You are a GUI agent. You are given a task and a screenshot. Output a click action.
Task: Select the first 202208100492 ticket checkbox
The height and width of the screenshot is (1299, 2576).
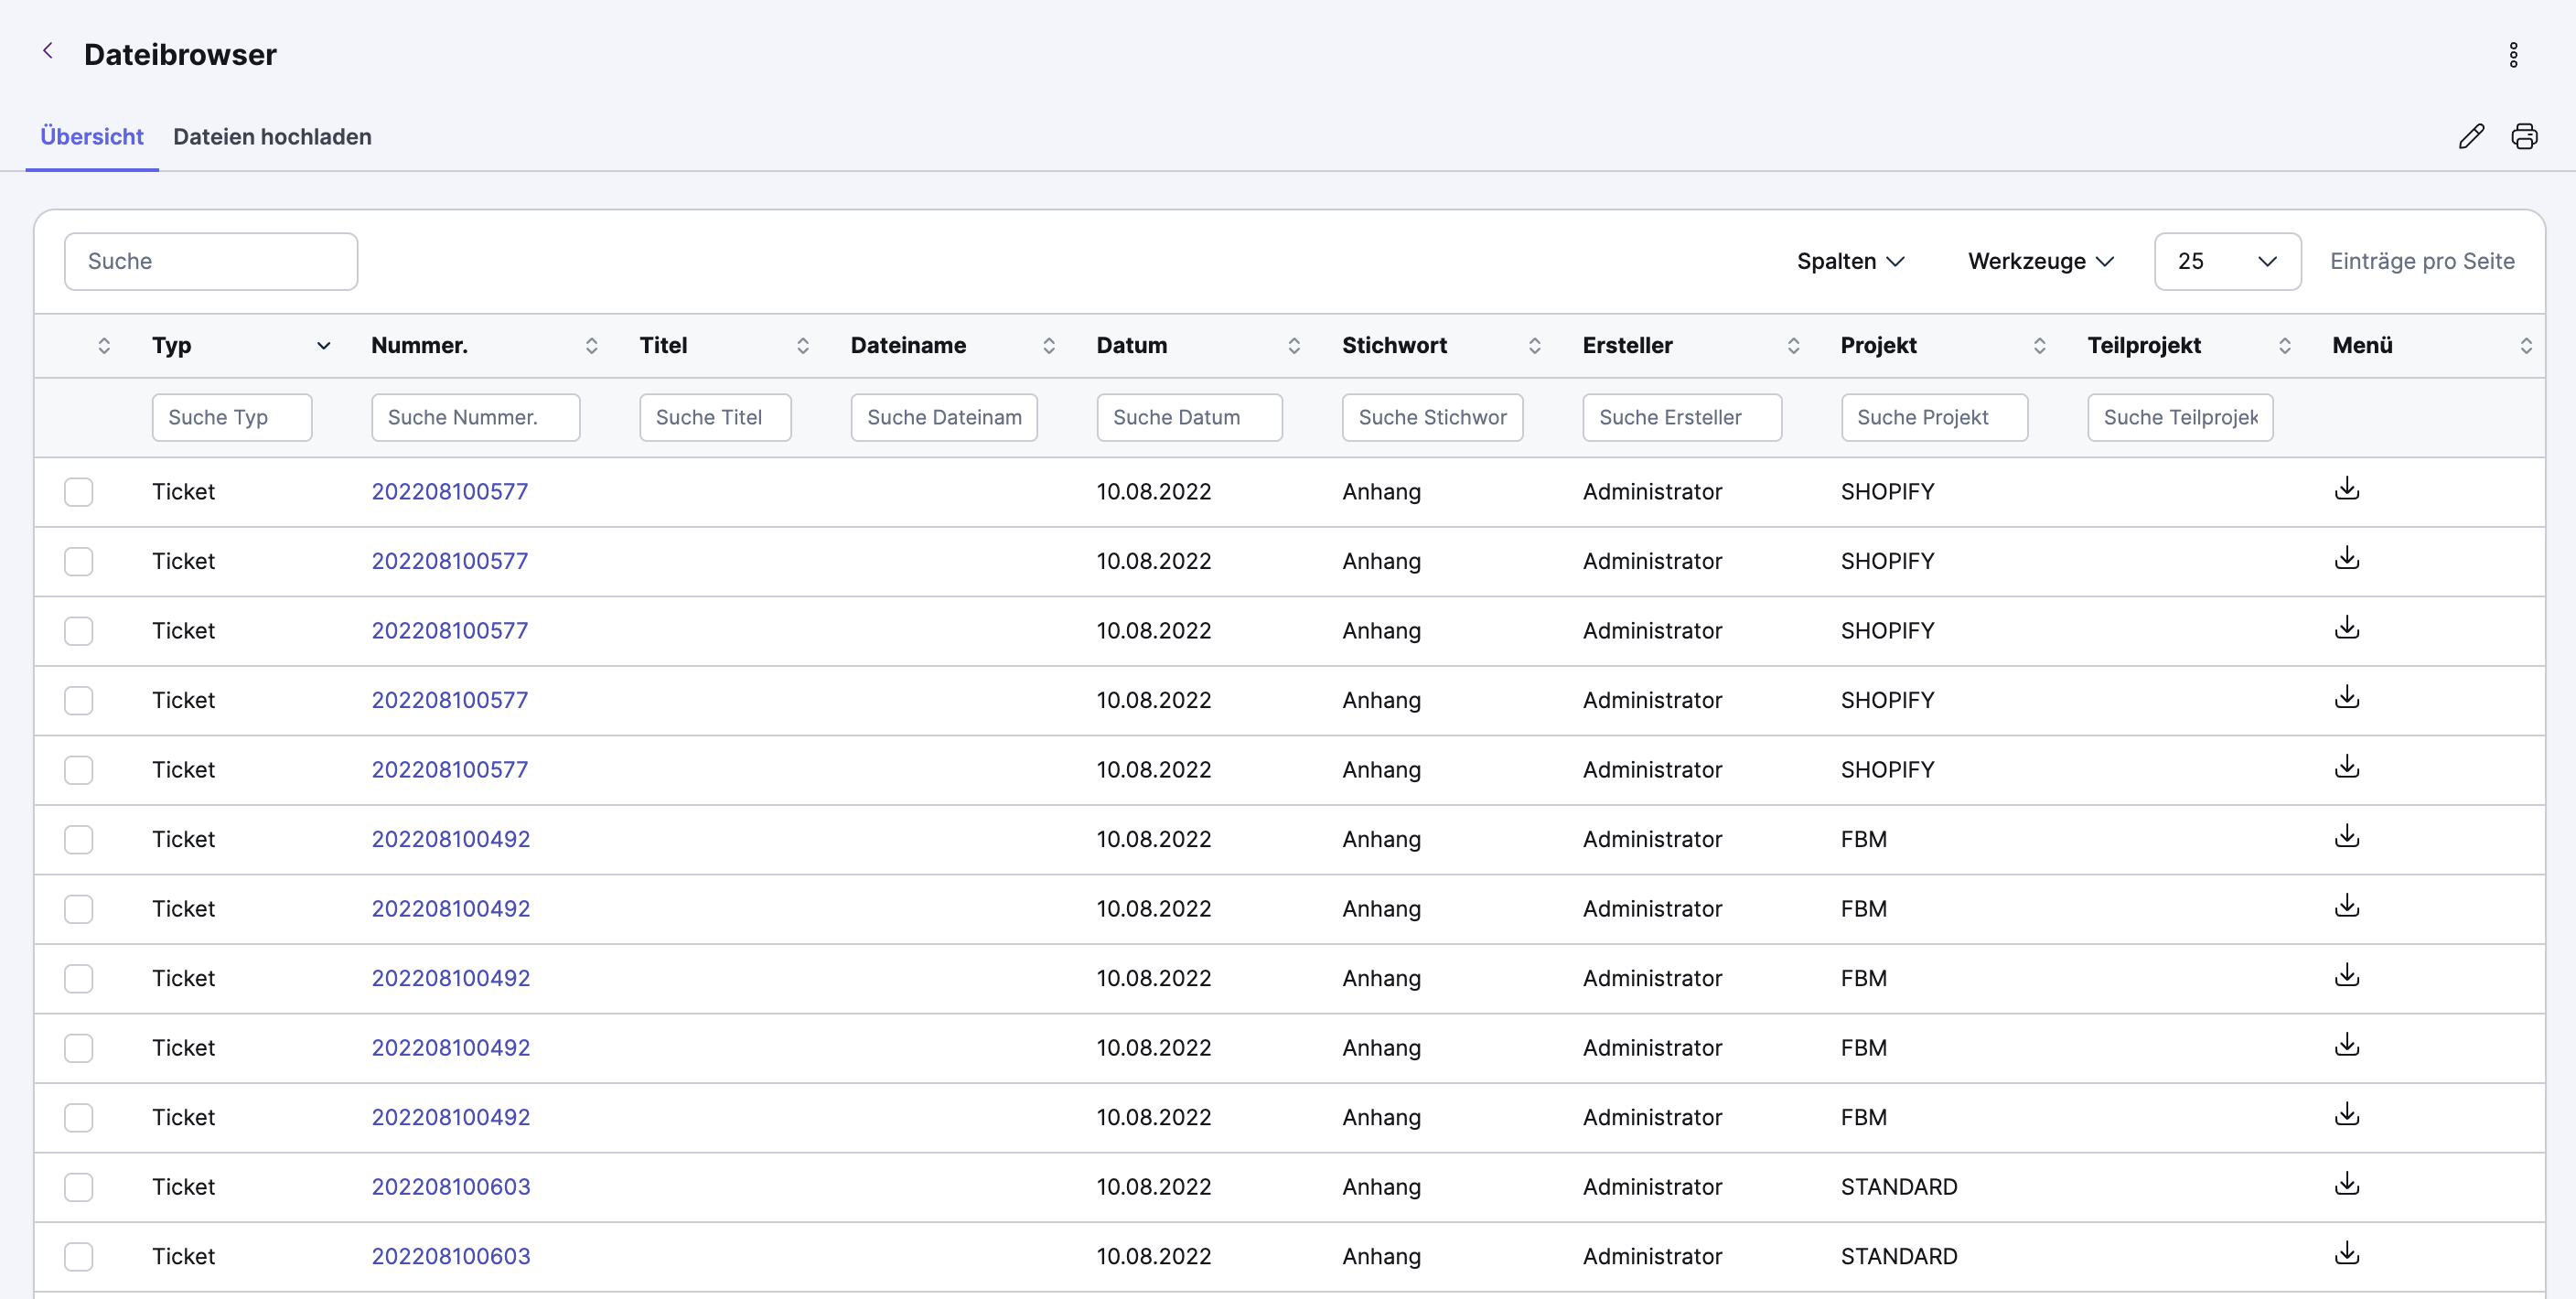[78, 839]
